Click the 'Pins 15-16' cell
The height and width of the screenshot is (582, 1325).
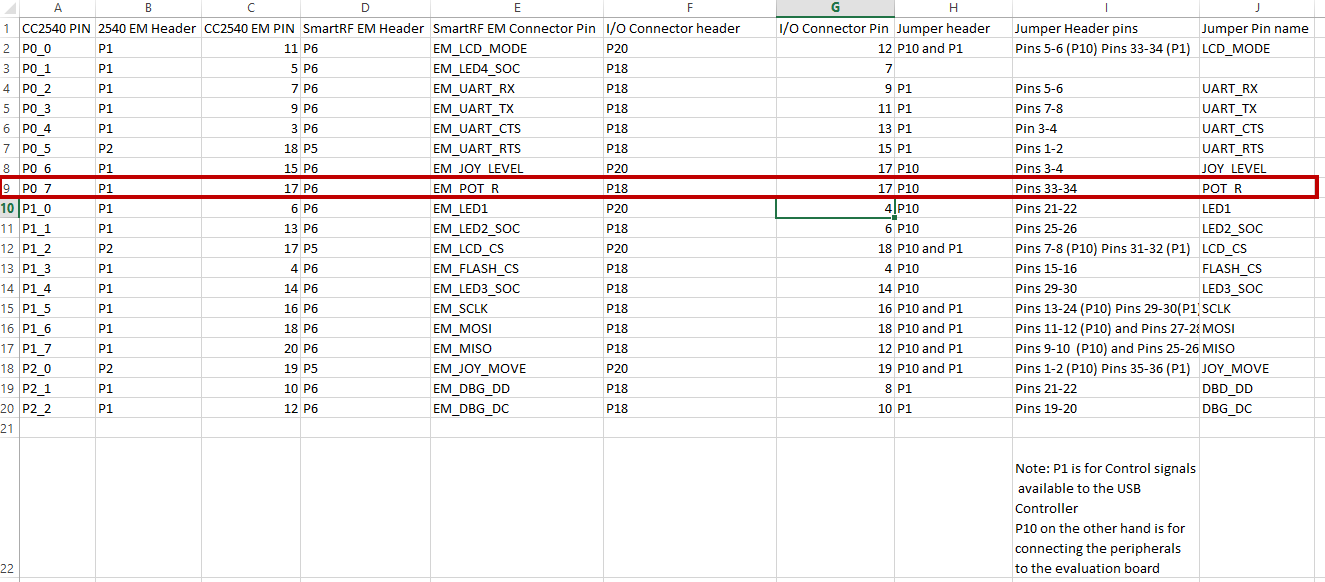click(1106, 268)
